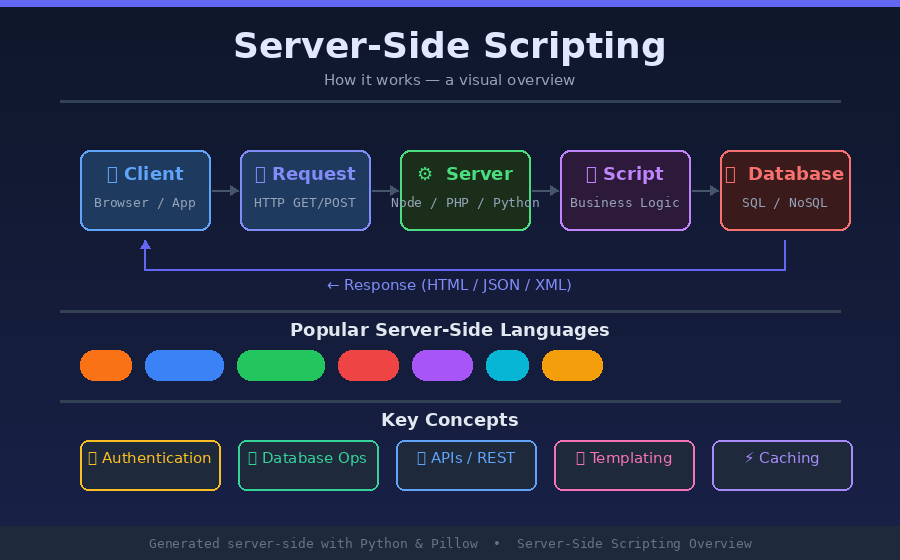Image resolution: width=900 pixels, height=560 pixels.
Task: Click the arrow between Request and Server
Action: [x=386, y=190]
